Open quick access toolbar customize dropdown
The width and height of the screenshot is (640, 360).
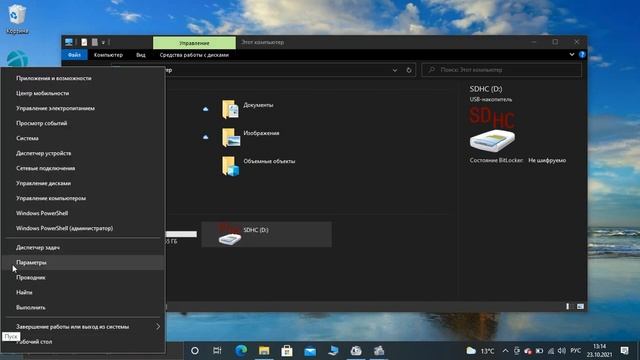(103, 42)
